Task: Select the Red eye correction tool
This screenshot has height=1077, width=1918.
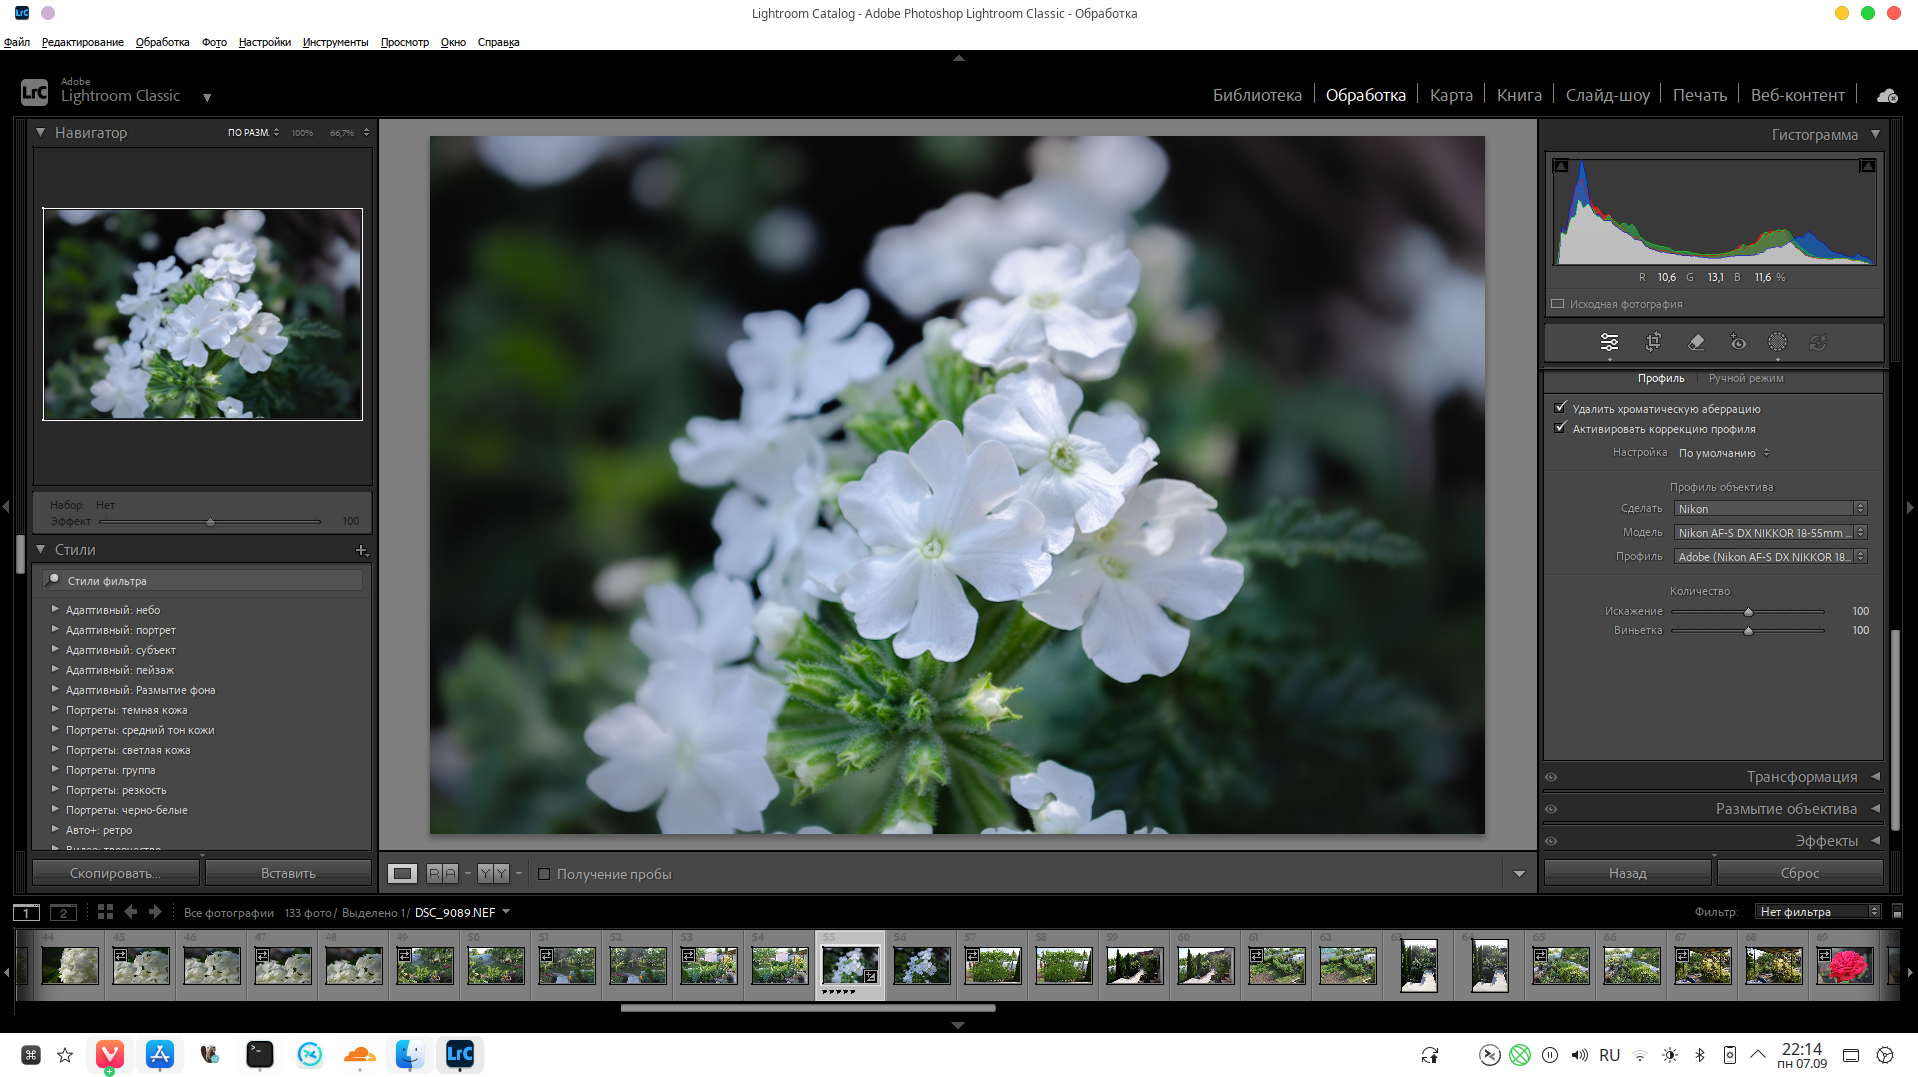Action: pyautogui.click(x=1738, y=343)
